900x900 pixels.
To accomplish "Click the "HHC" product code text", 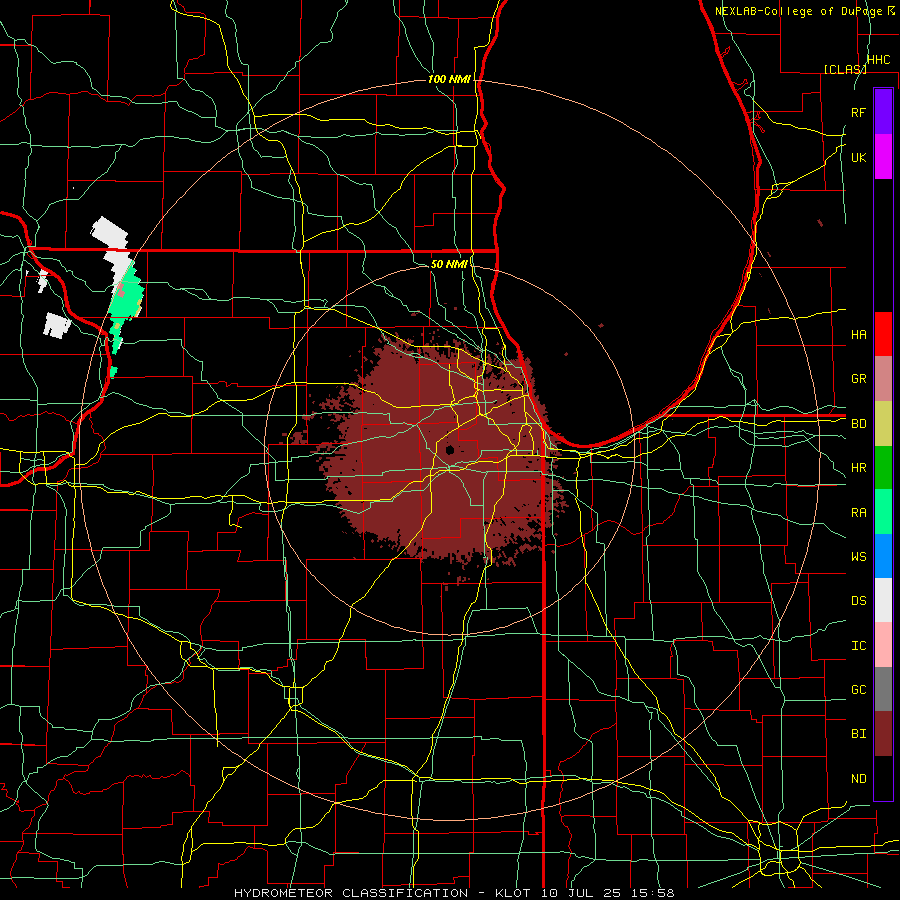I will point(878,60).
